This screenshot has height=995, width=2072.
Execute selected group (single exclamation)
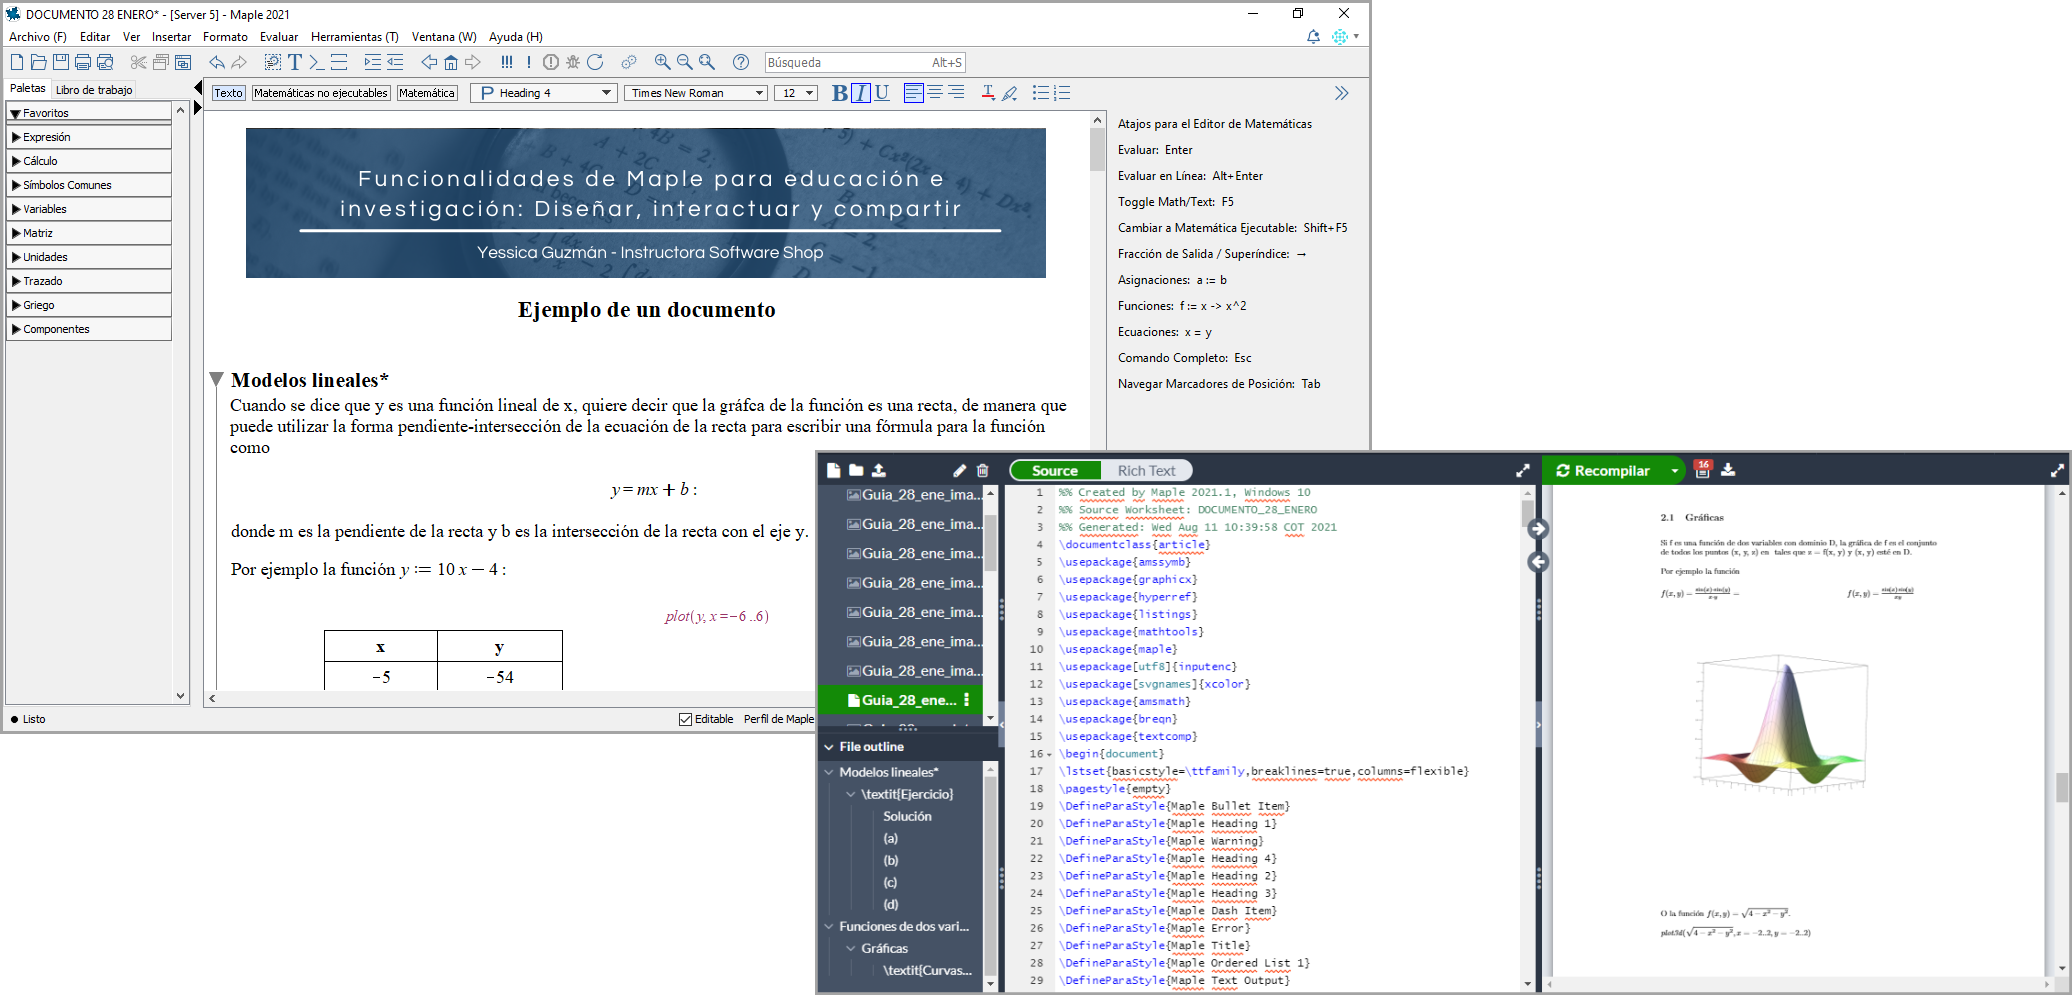[x=529, y=62]
